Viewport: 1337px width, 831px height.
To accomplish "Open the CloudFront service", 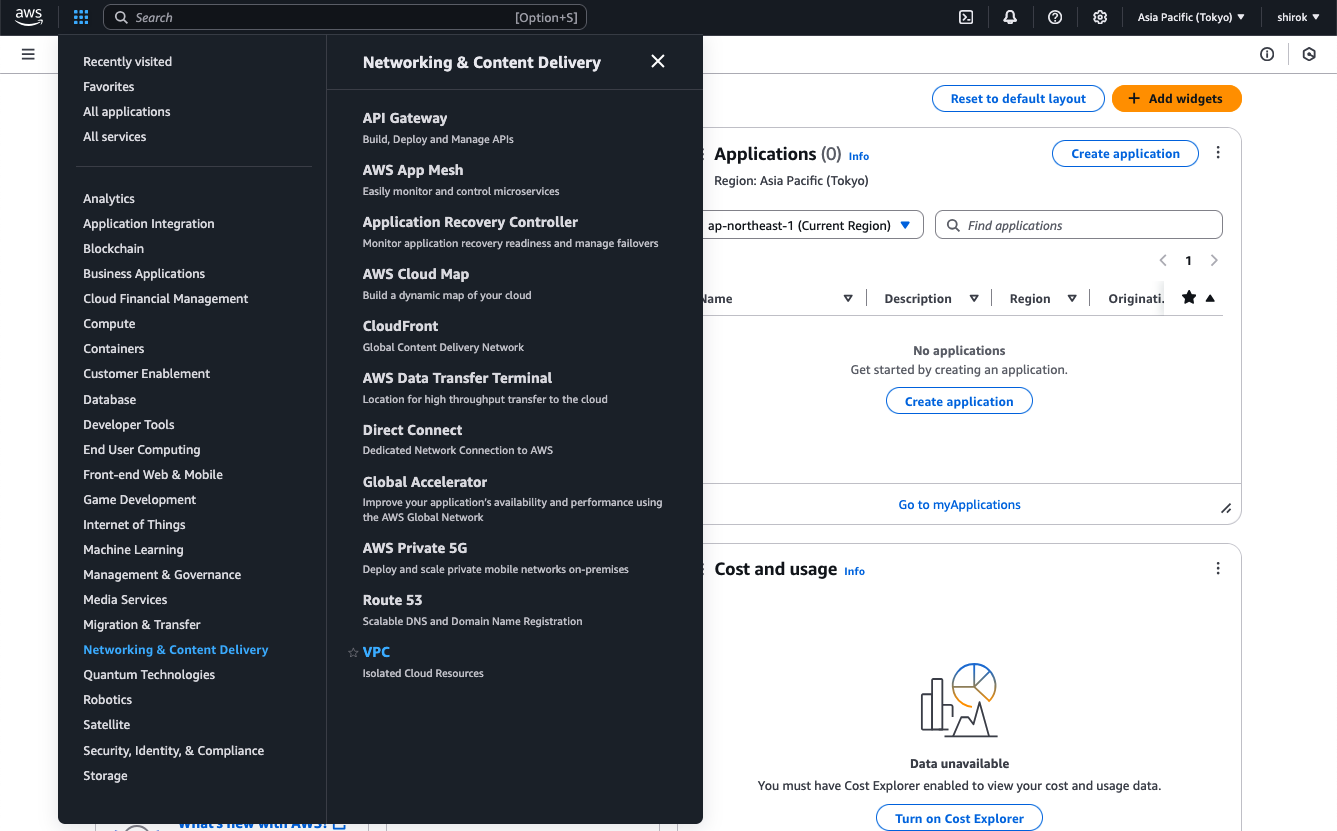I will 400,326.
